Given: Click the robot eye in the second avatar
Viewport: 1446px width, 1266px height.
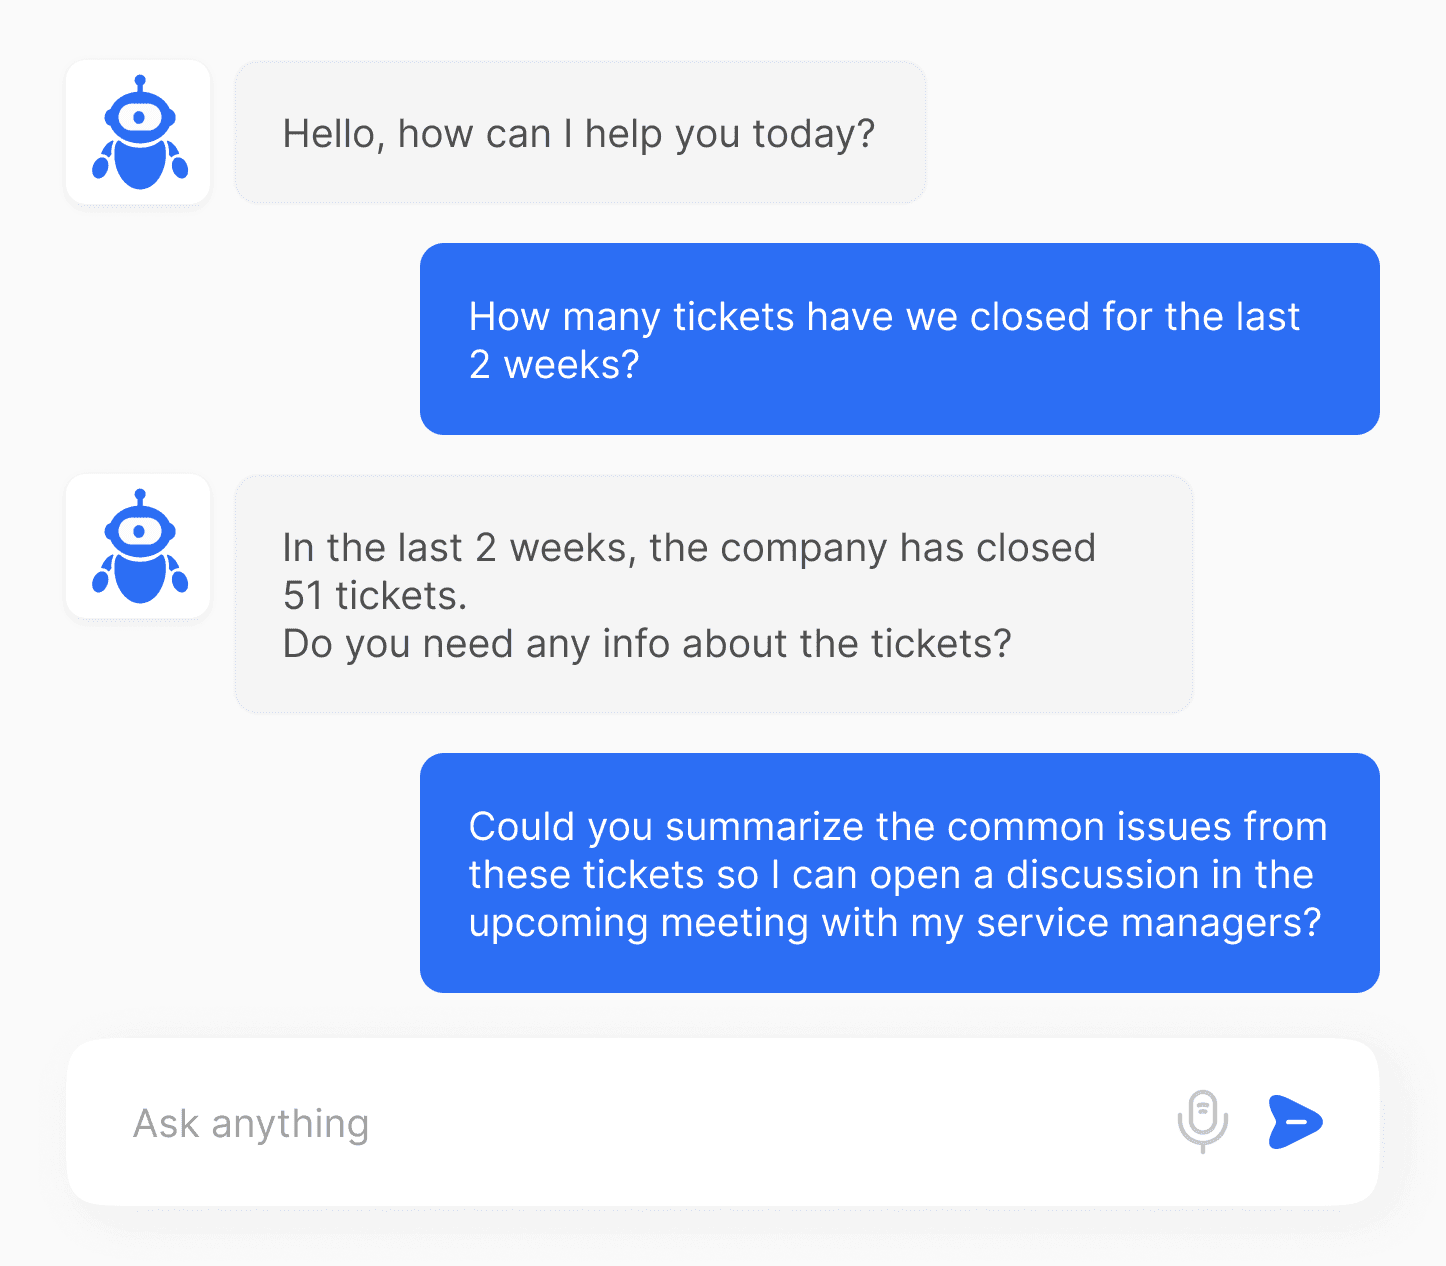Looking at the screenshot, I should click(142, 531).
